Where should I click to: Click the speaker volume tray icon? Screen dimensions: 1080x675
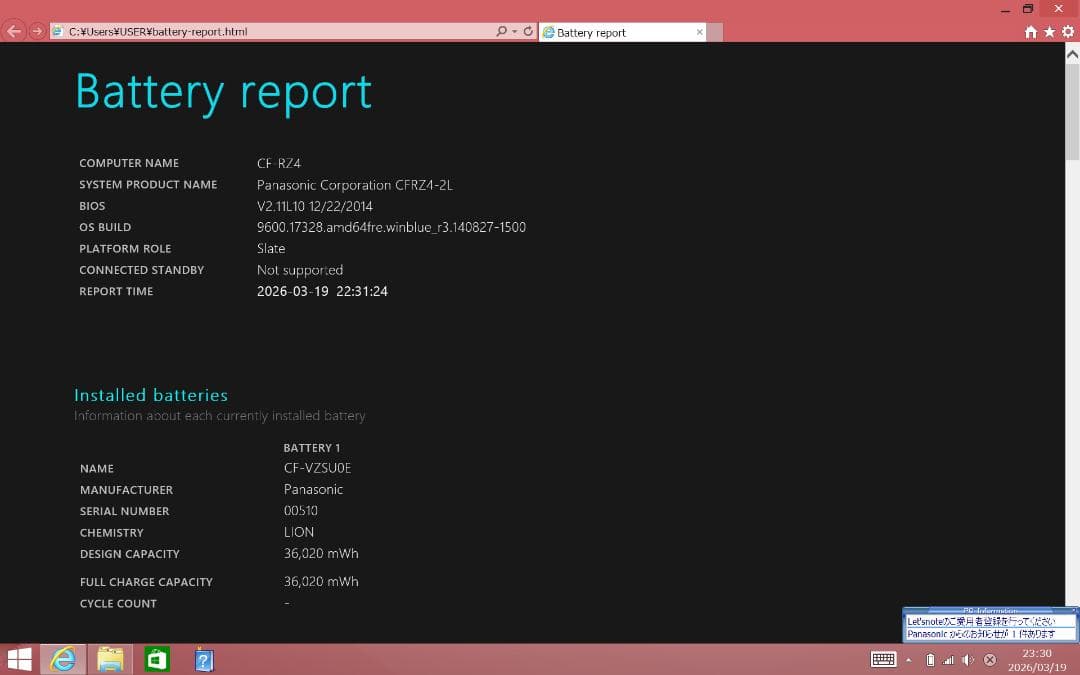tap(968, 660)
